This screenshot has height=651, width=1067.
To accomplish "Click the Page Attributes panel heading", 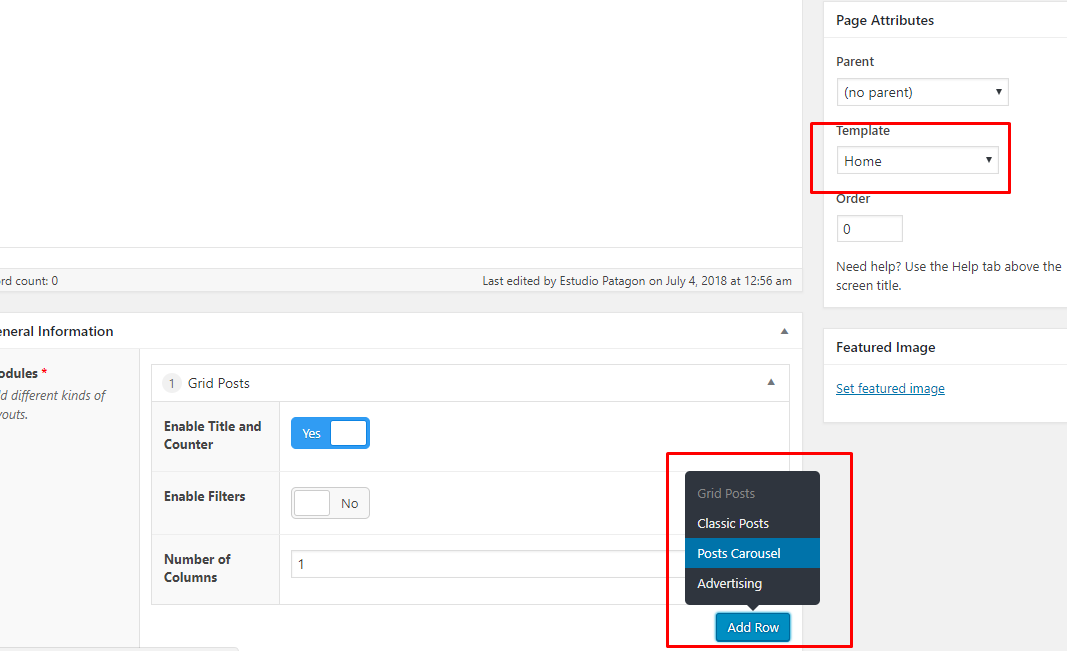I will pos(885,20).
